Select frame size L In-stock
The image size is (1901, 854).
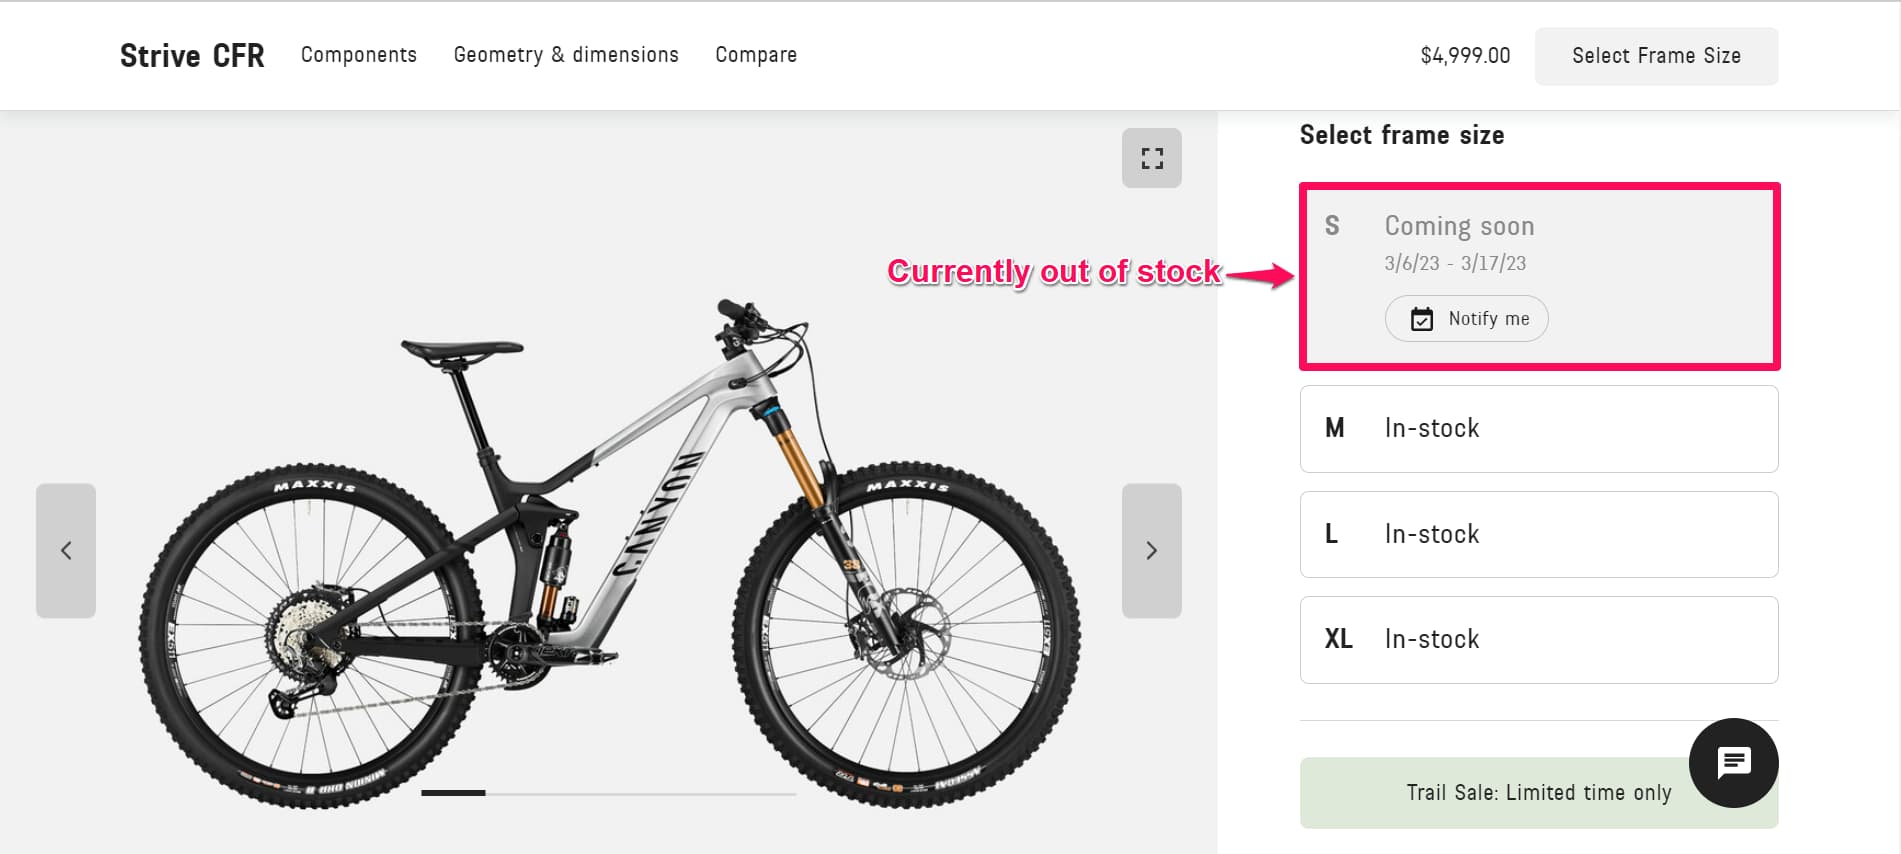click(x=1538, y=534)
